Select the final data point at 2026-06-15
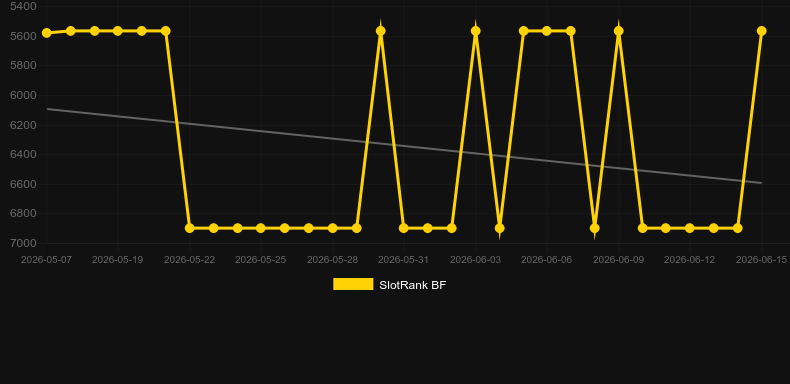Image resolution: width=790 pixels, height=384 pixels. coord(762,31)
